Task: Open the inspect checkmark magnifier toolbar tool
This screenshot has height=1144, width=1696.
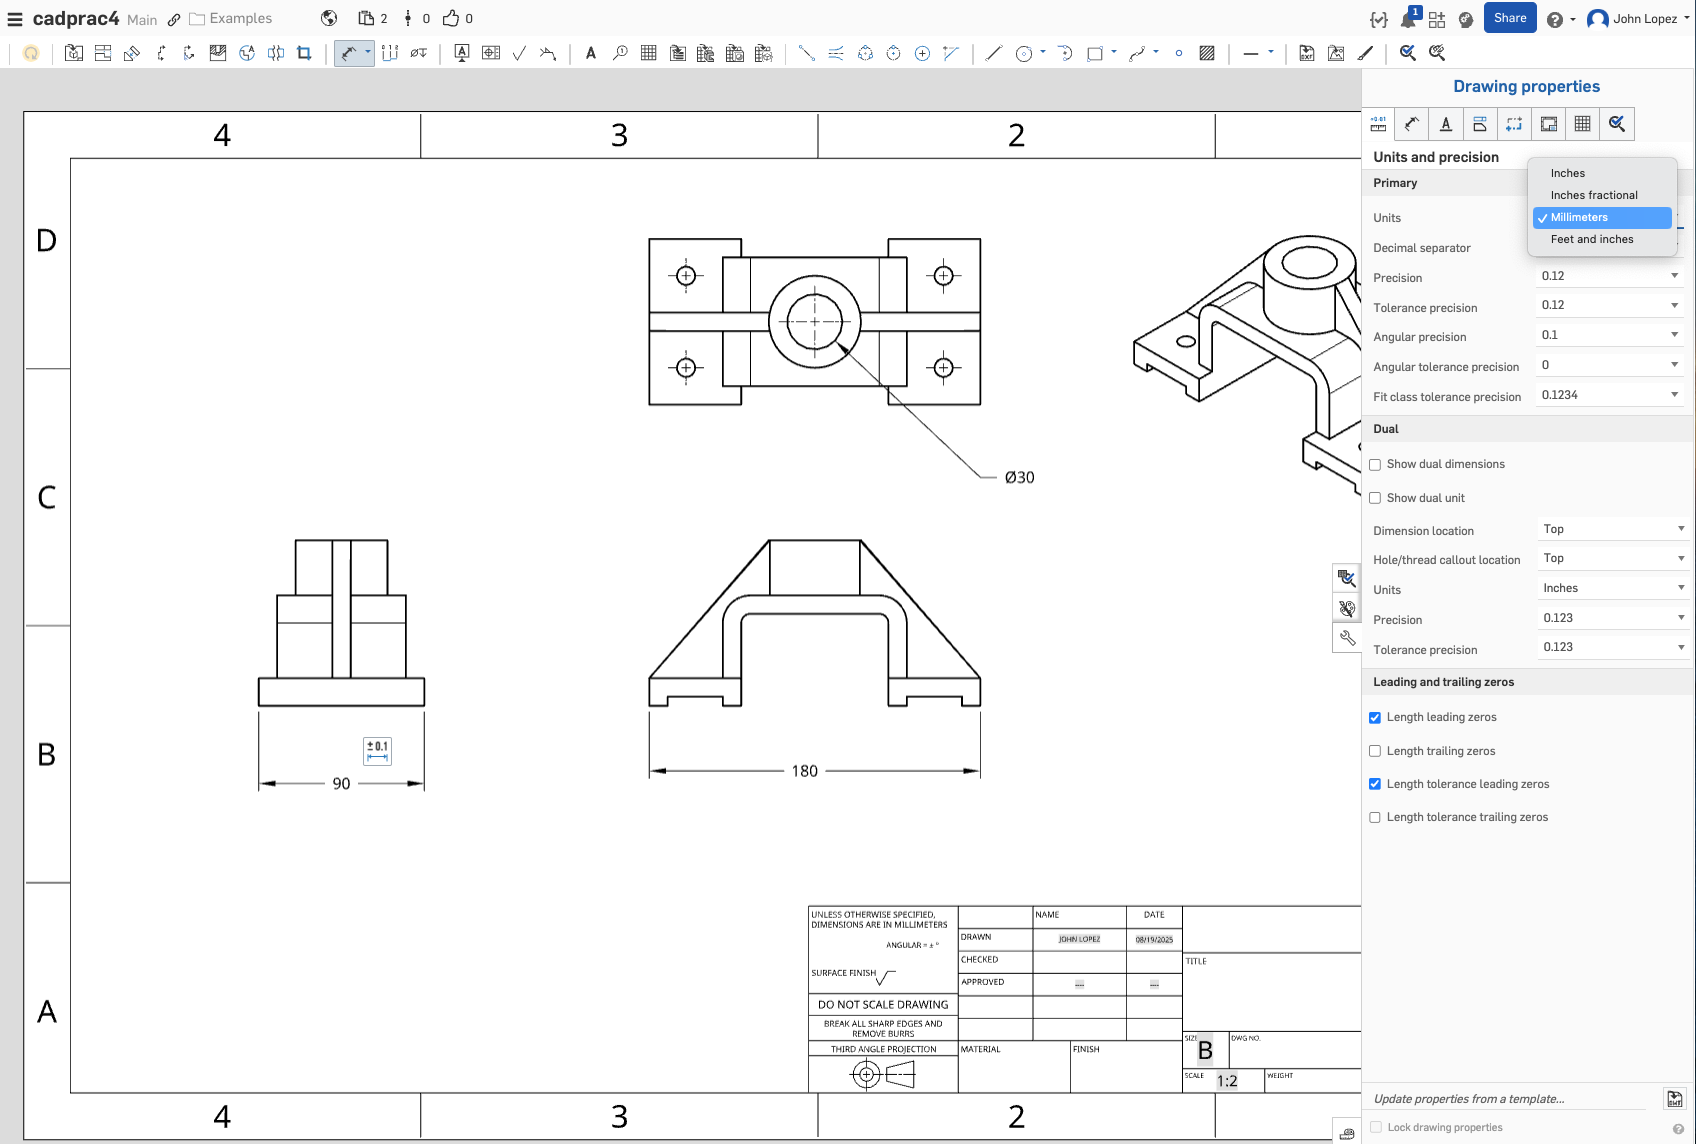Action: click(1408, 53)
